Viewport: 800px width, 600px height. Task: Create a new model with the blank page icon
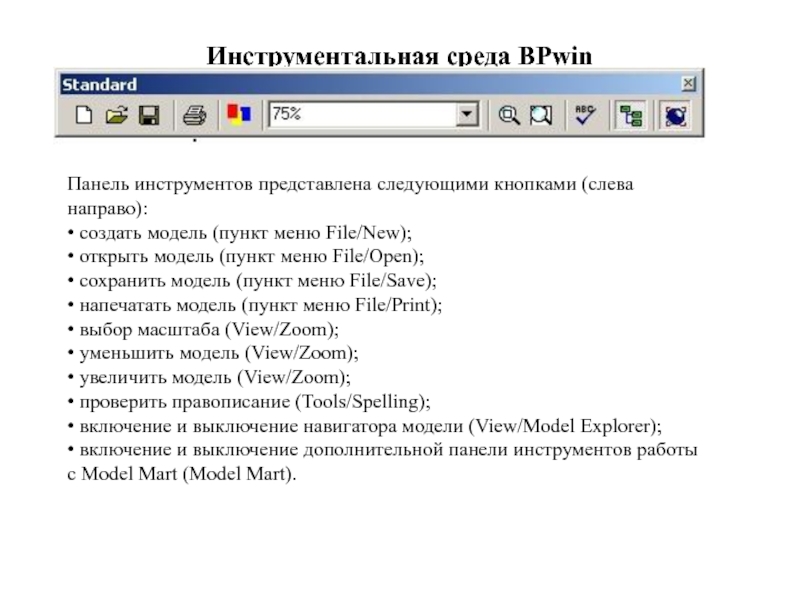pyautogui.click(x=84, y=116)
